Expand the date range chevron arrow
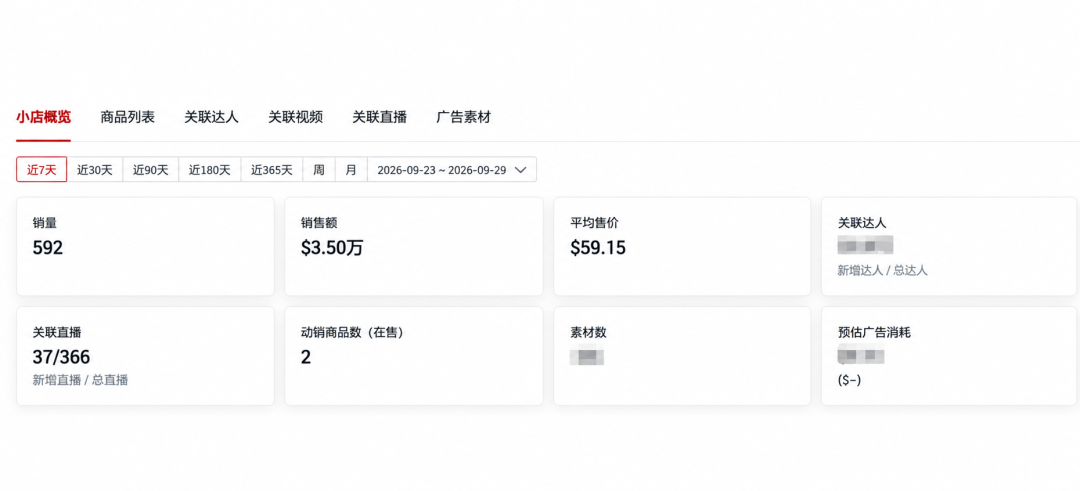The width and height of the screenshot is (1080, 491). [521, 169]
